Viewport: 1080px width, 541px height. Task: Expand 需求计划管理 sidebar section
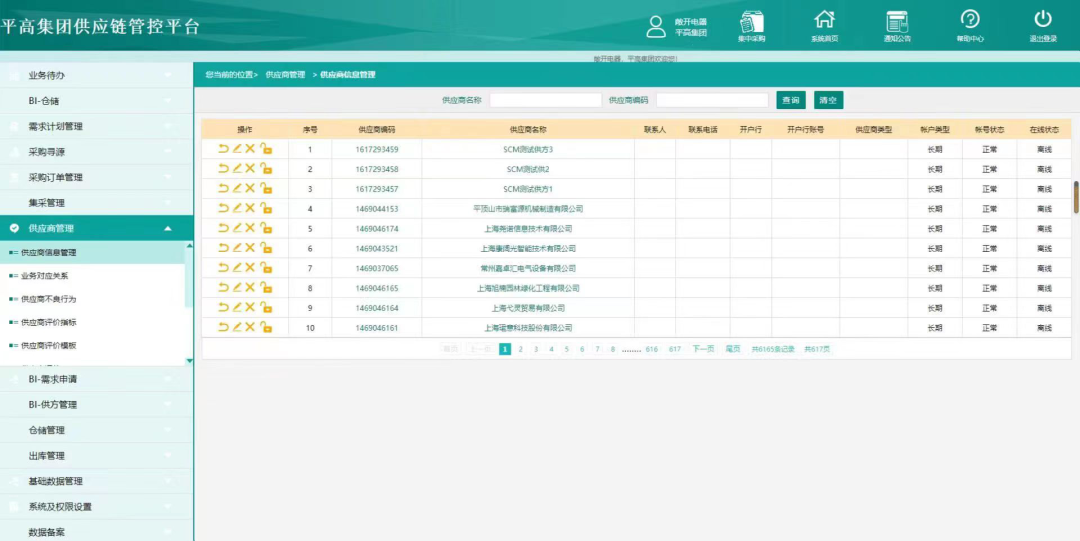coord(96,126)
